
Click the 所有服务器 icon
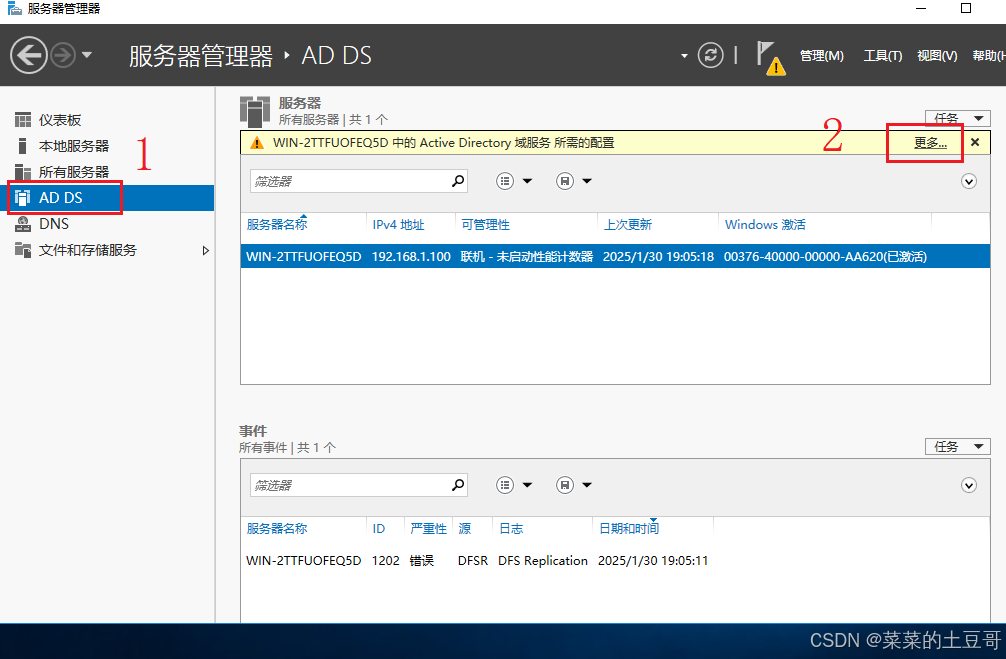23,171
